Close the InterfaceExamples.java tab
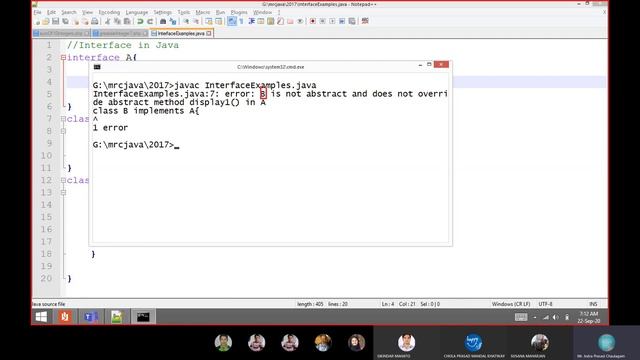Viewport: 640px width, 360px height. click(x=209, y=33)
